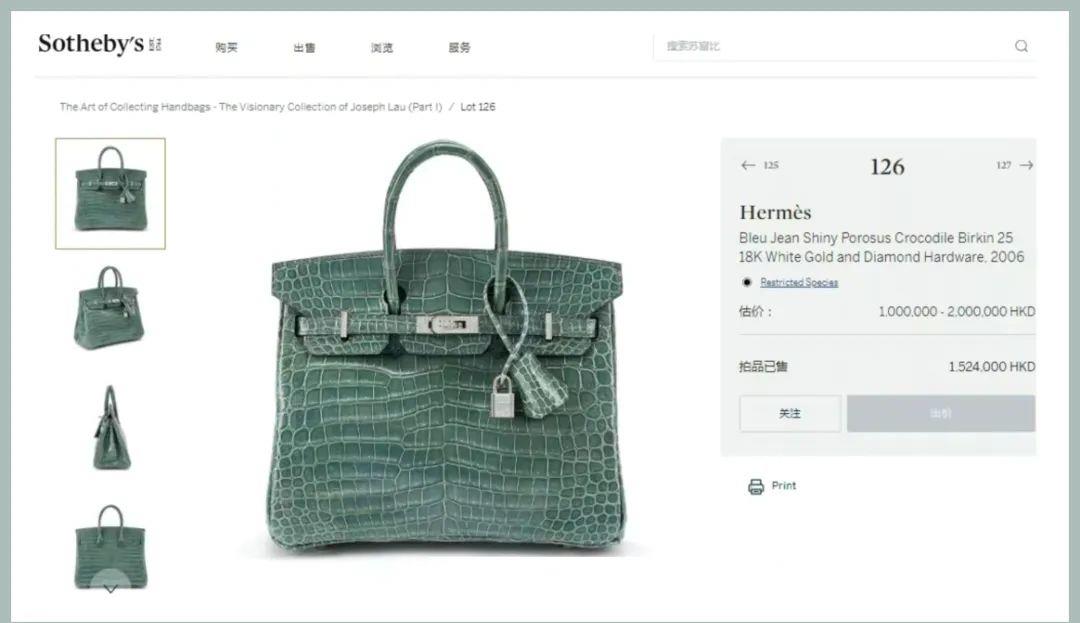Click the Restricted Species black dot icon
1080x623 pixels.
click(x=747, y=282)
